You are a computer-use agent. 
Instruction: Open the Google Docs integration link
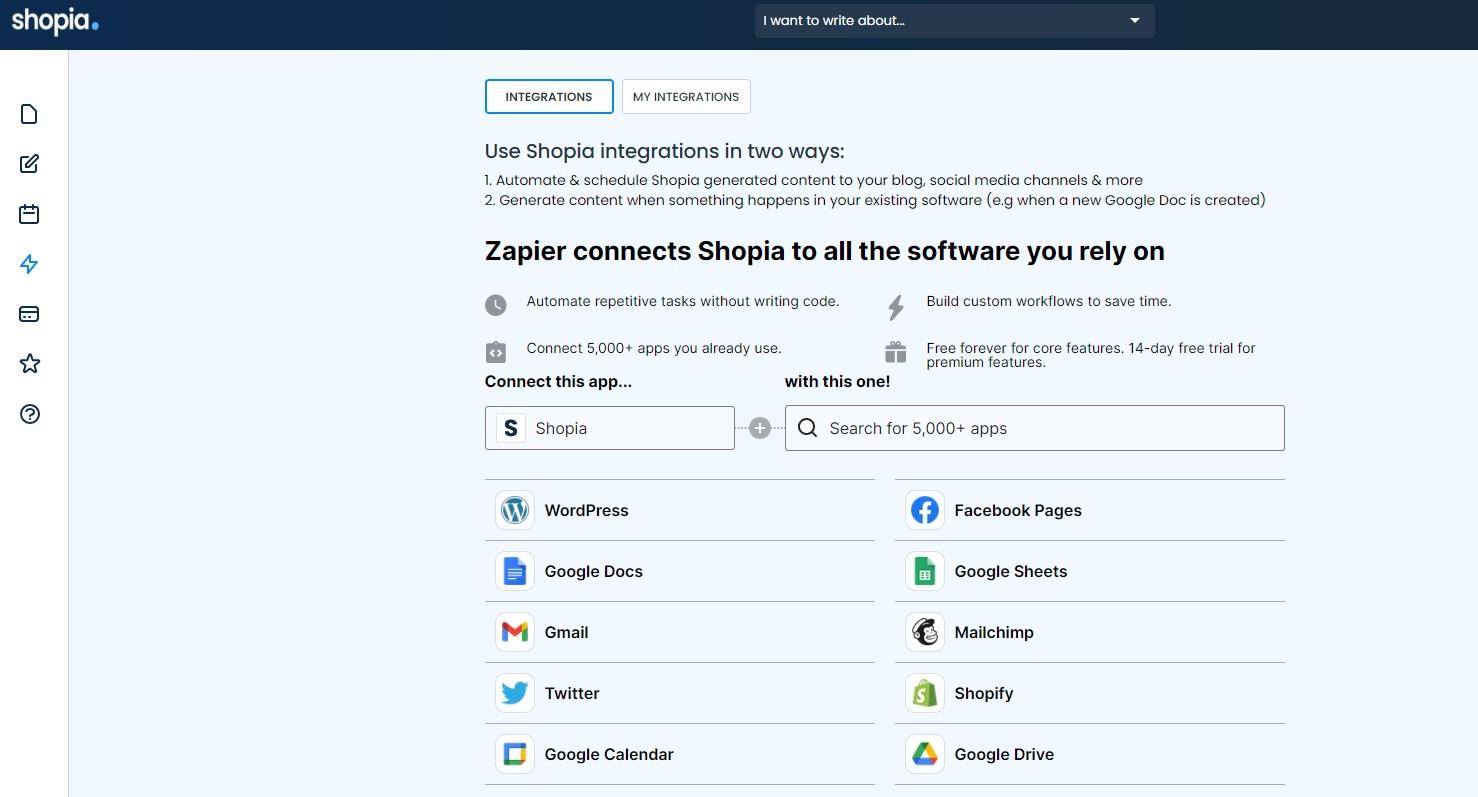(680, 571)
